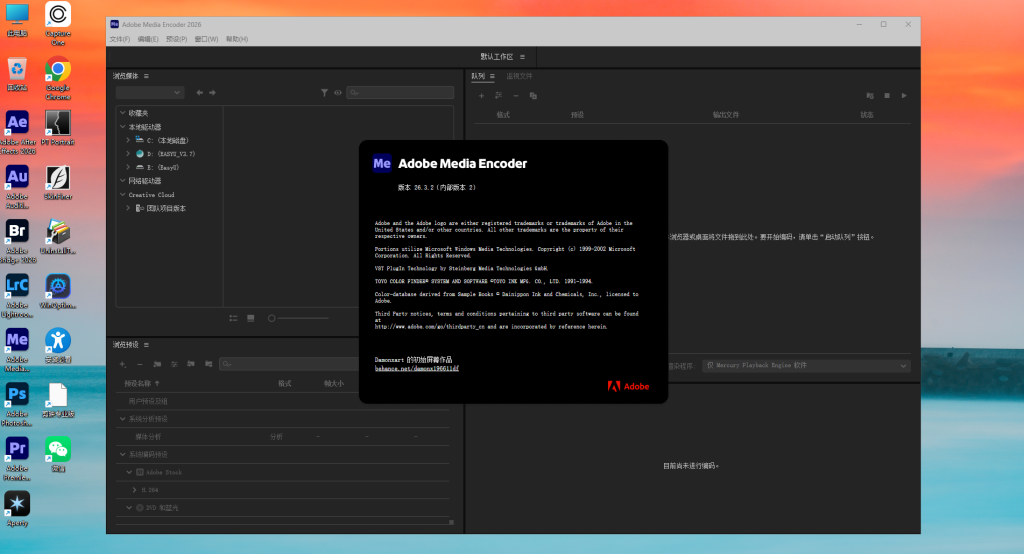Go forward in the Media Browser panel
The width and height of the screenshot is (1024, 554).
212,93
